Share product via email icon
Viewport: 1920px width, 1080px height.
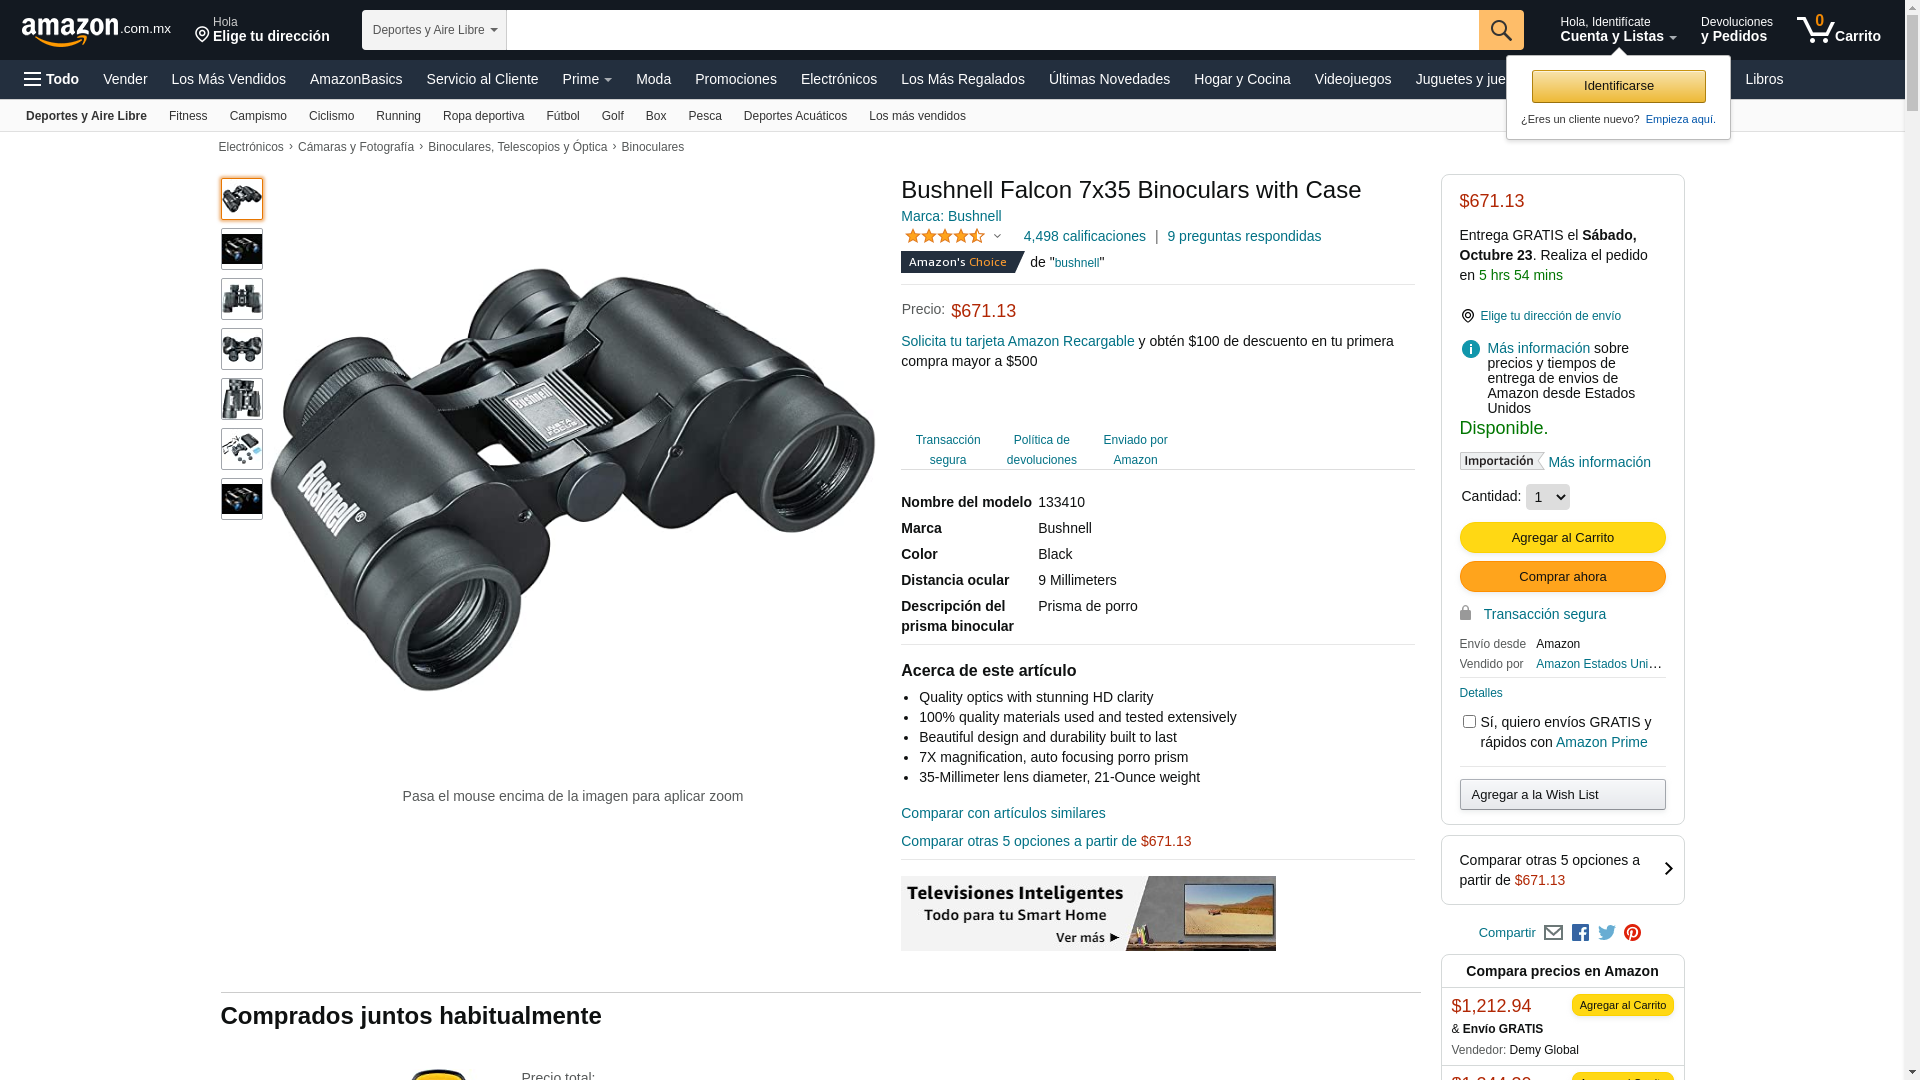tap(1553, 933)
